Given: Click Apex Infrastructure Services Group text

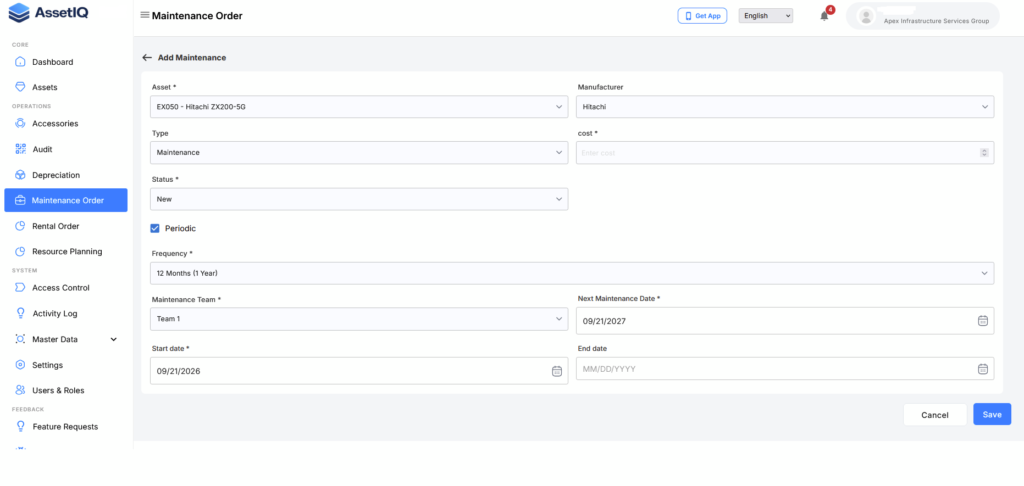Looking at the screenshot, I should coord(936,21).
